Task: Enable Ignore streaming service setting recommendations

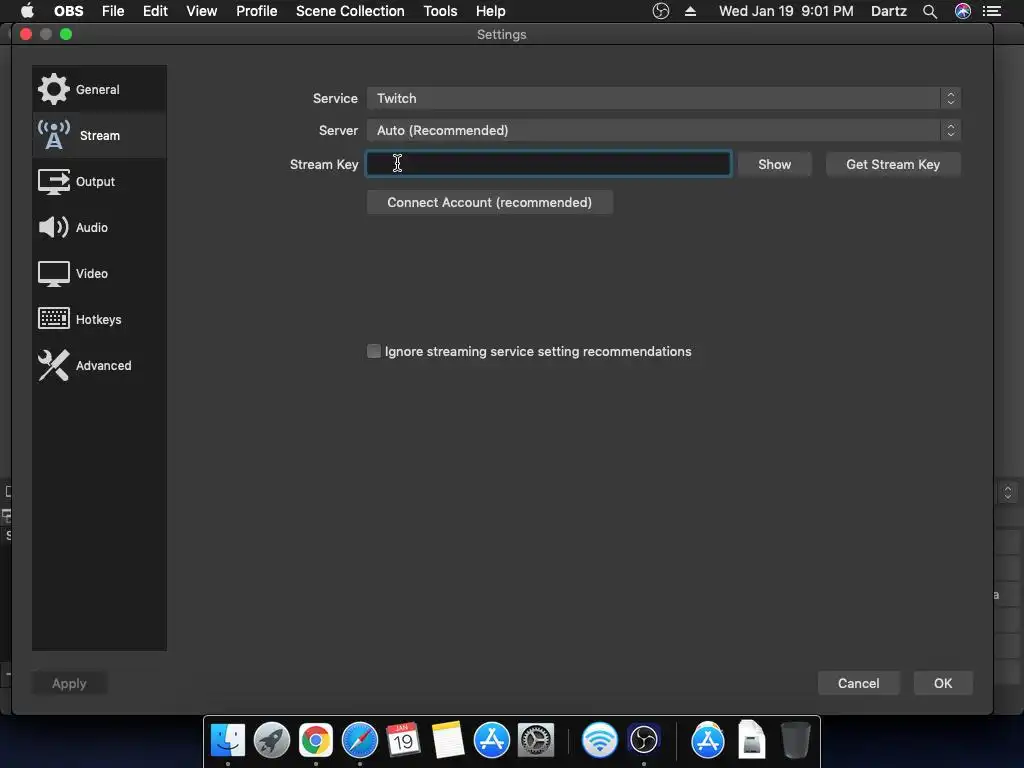Action: tap(374, 351)
